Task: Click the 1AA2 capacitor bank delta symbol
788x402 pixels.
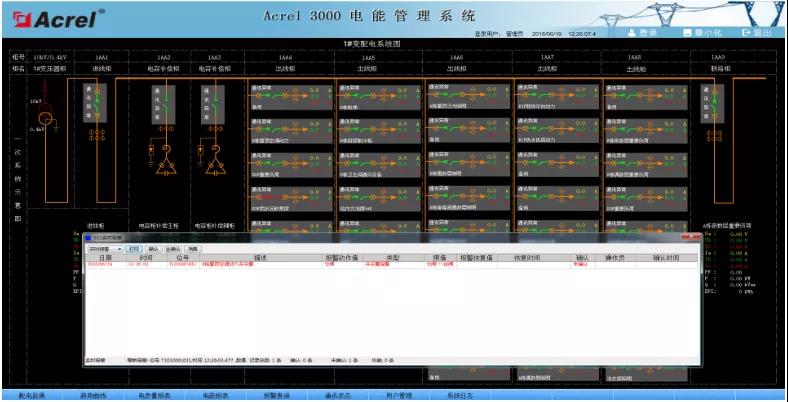Action: (x=165, y=167)
